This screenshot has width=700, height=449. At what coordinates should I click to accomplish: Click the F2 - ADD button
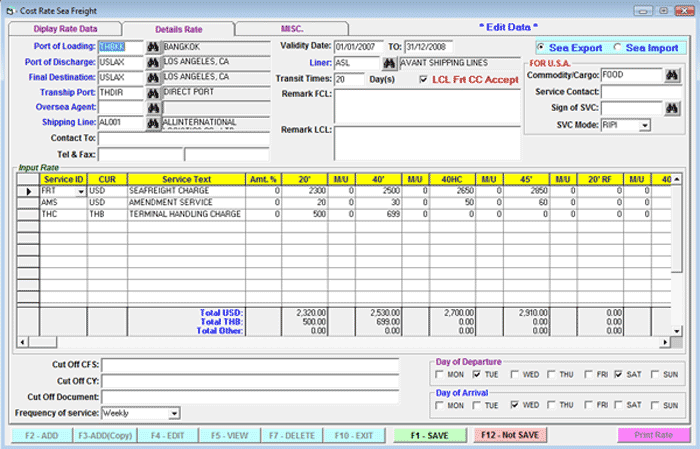[x=42, y=436]
